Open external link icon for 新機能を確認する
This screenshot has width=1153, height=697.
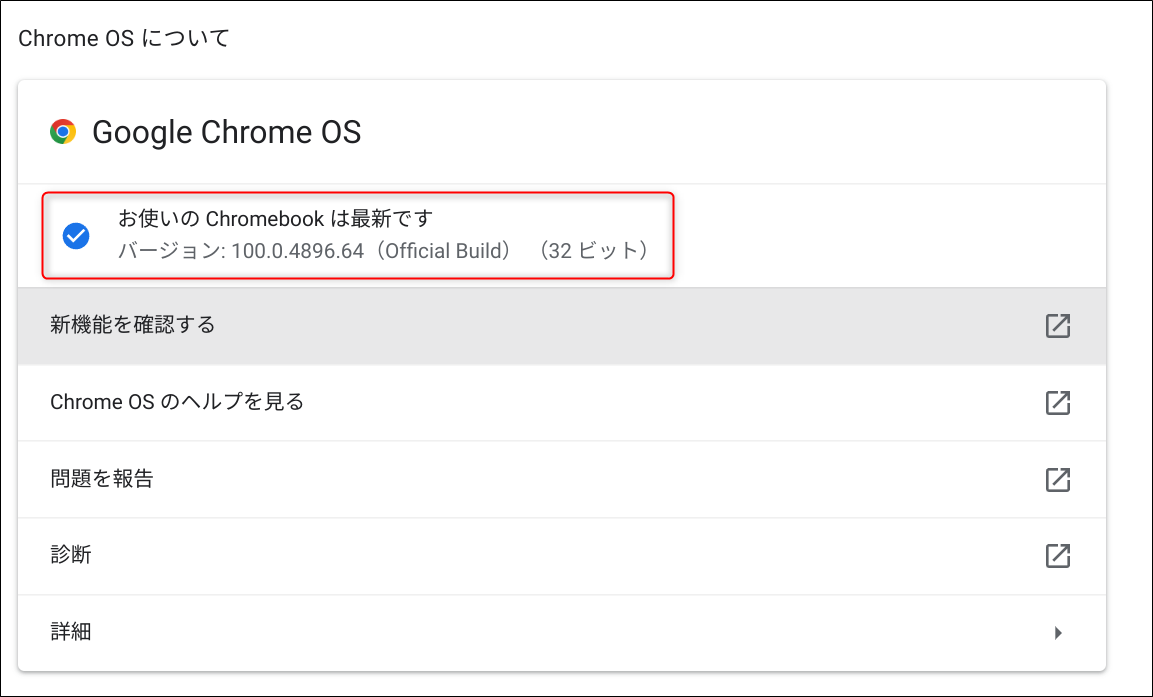coord(1057,326)
